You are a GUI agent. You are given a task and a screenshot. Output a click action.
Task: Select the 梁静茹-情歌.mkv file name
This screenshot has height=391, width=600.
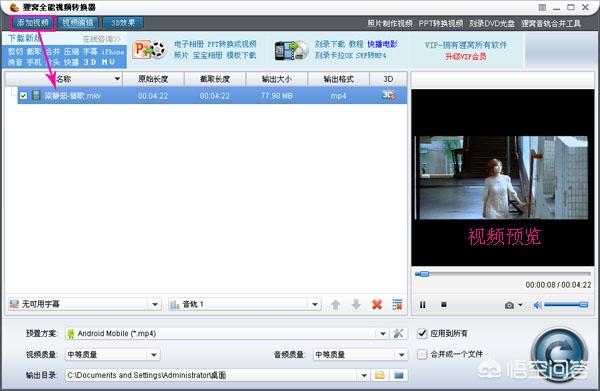[x=73, y=96]
